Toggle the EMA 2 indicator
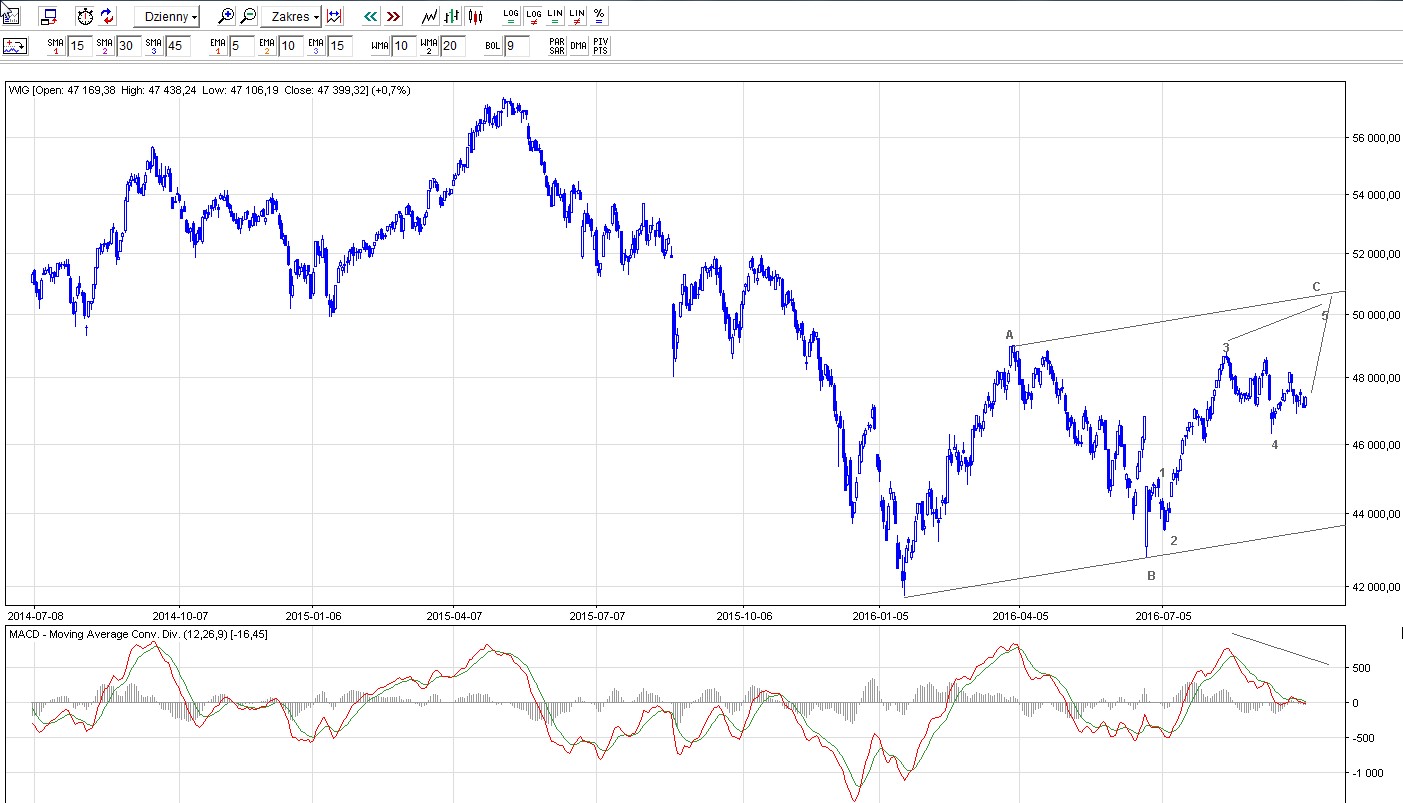Image resolution: width=1403 pixels, height=803 pixels. tap(267, 46)
